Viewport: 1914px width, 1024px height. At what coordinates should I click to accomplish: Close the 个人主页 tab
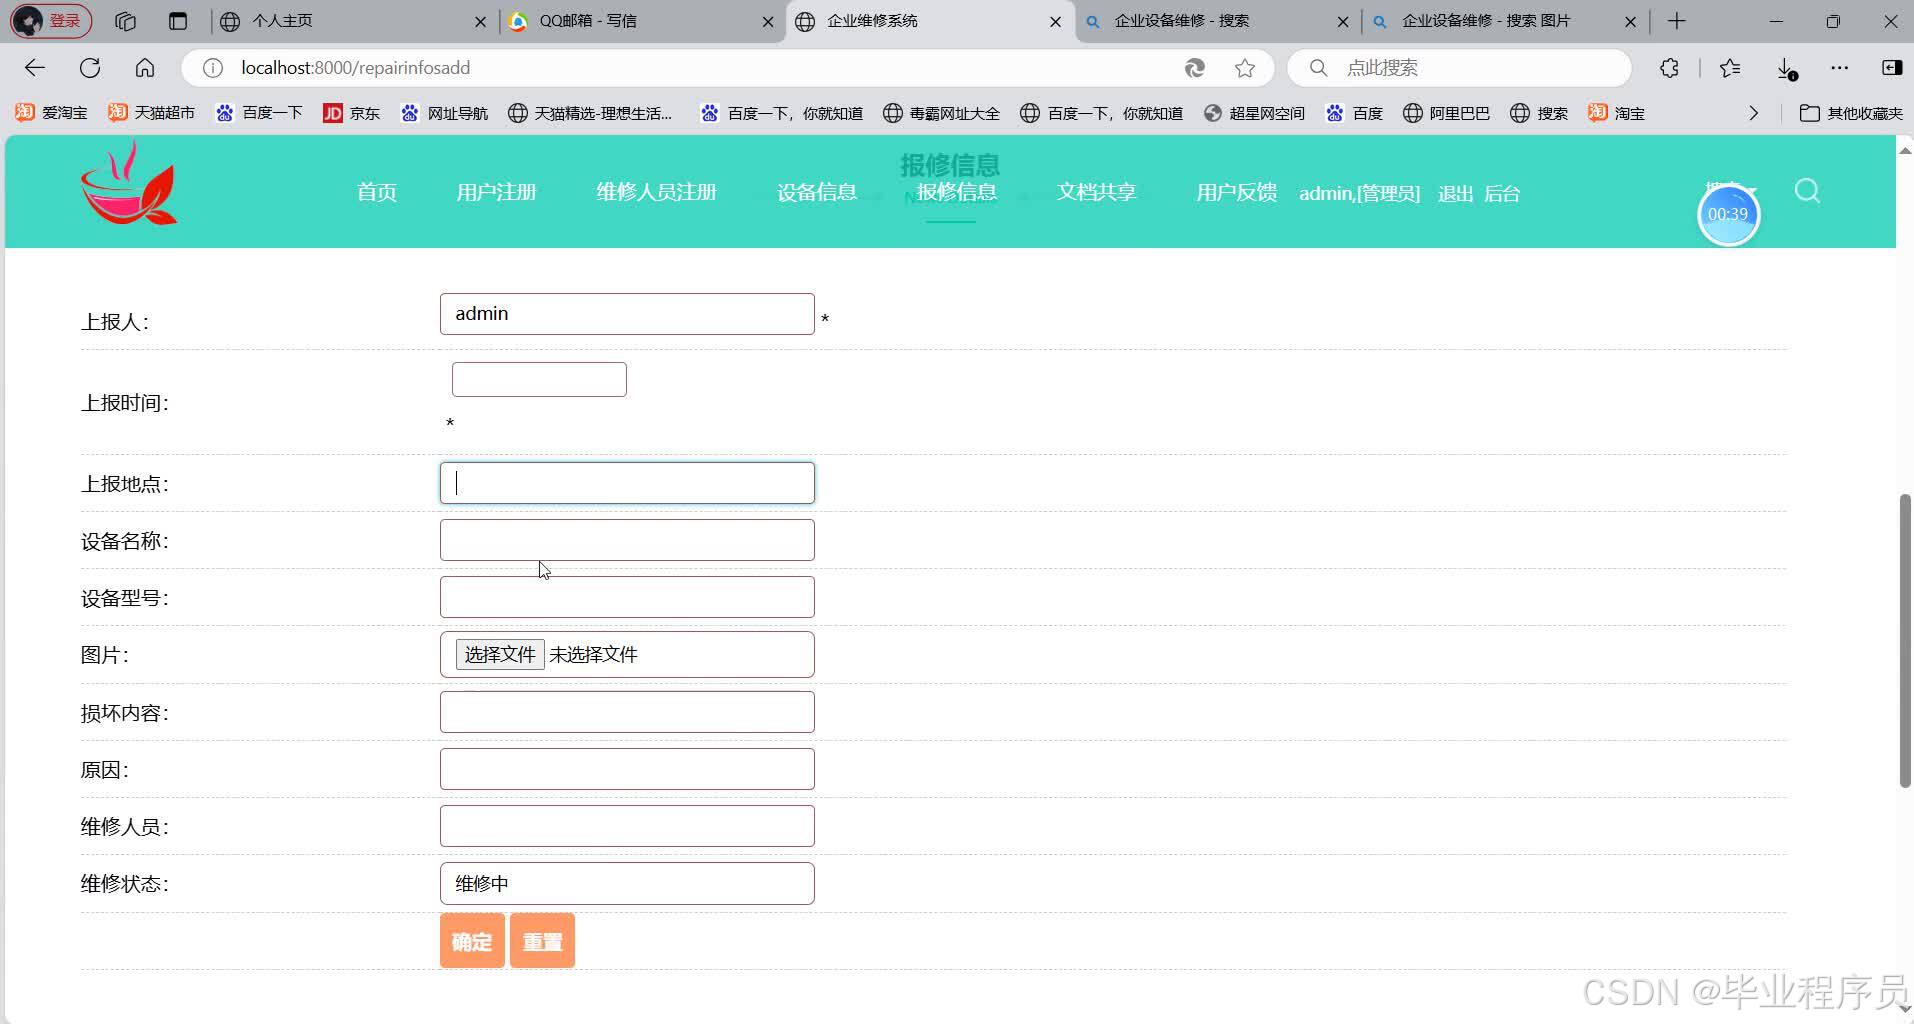tap(480, 21)
